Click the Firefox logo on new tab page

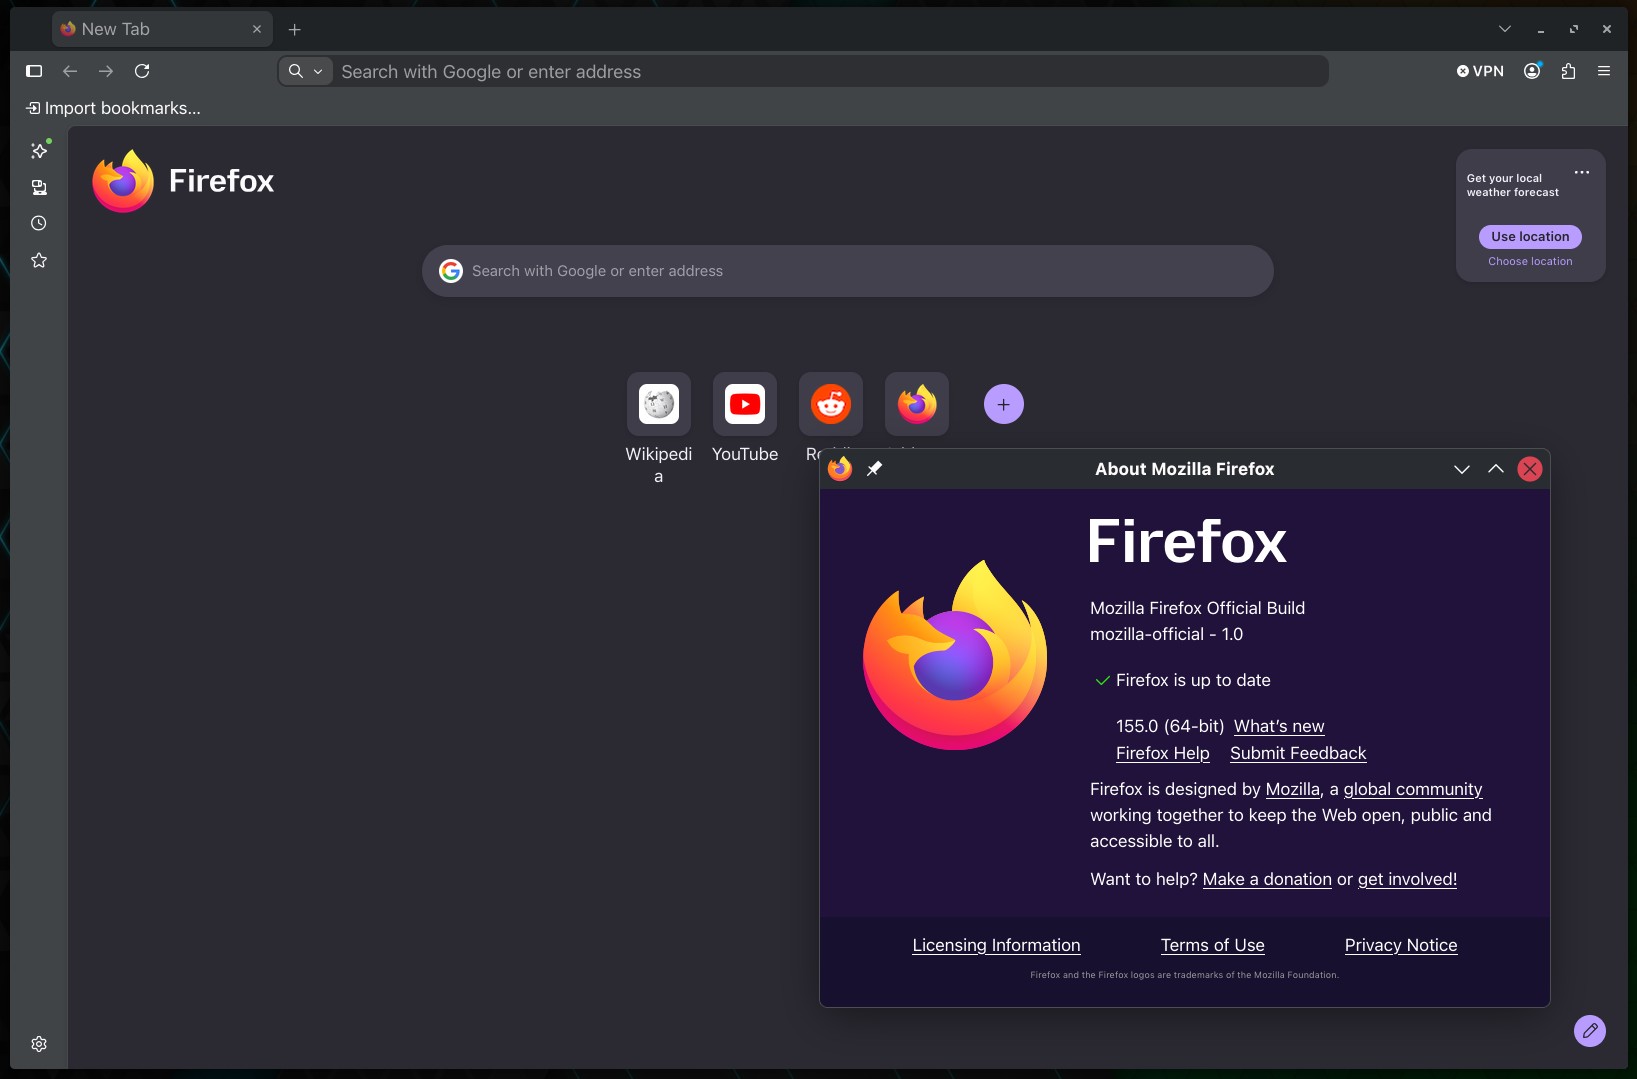pyautogui.click(x=183, y=181)
